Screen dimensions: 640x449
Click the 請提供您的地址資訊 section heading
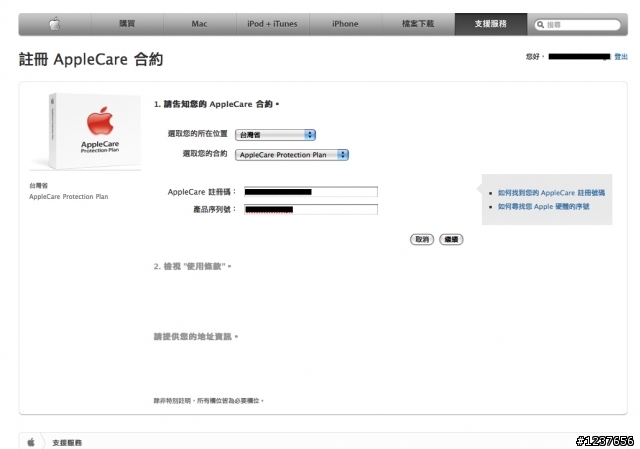[x=196, y=337]
